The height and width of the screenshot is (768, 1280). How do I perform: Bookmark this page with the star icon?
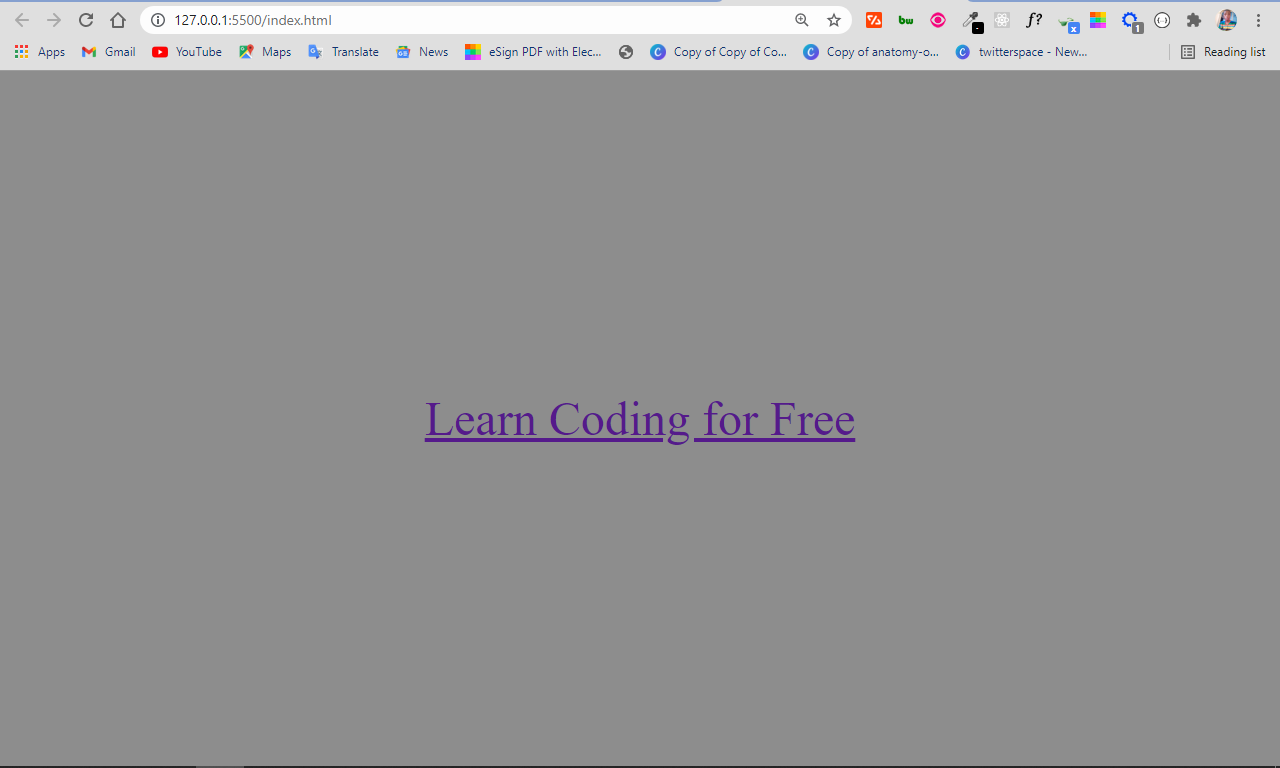point(833,20)
